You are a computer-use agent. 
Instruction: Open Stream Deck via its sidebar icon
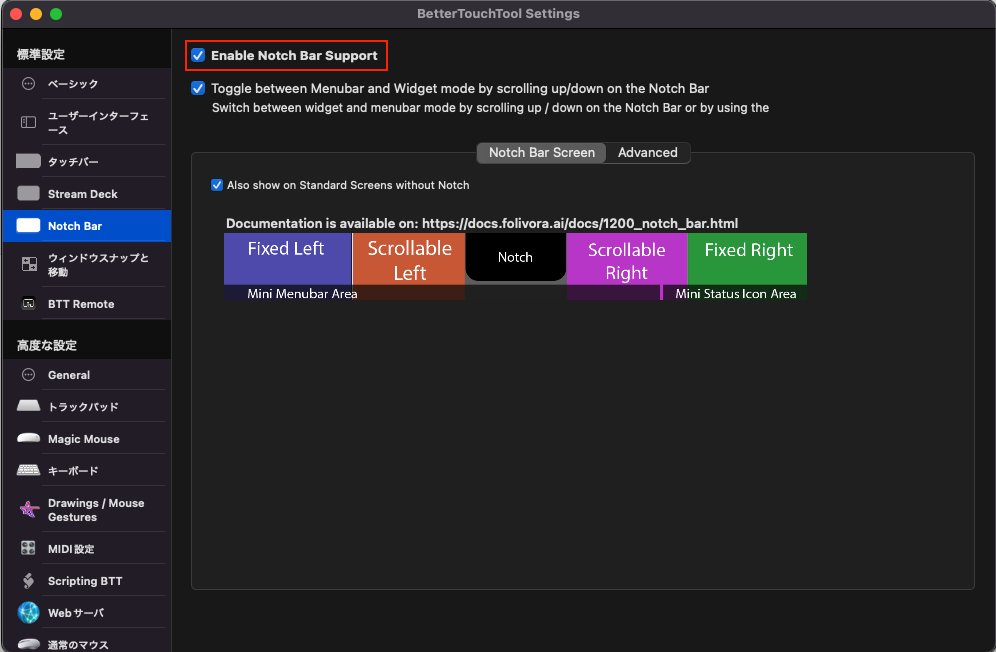click(x=29, y=193)
